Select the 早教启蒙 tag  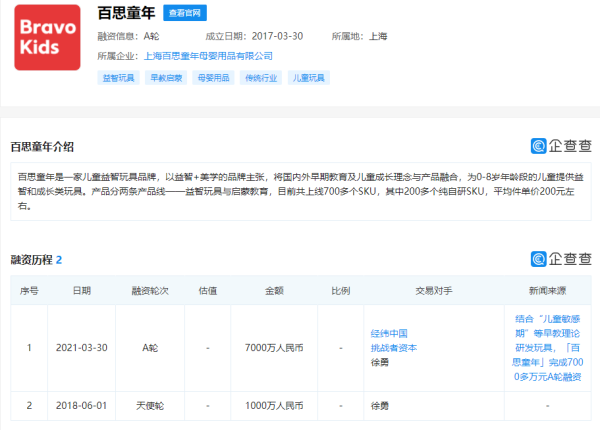[166, 78]
